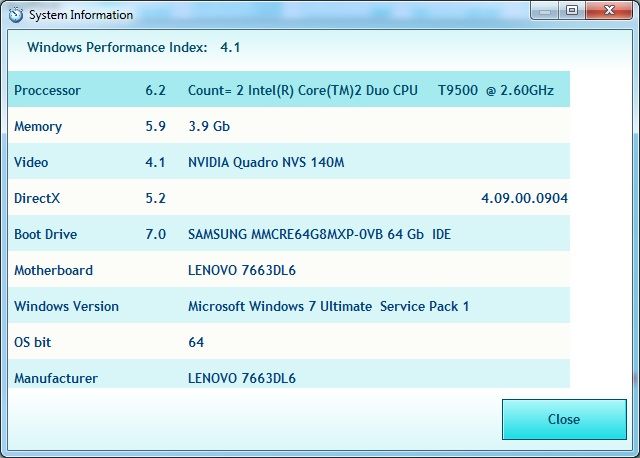The height and width of the screenshot is (458, 640).
Task: Select the DirectX version 4.09.00.0904
Action: [x=524, y=198]
